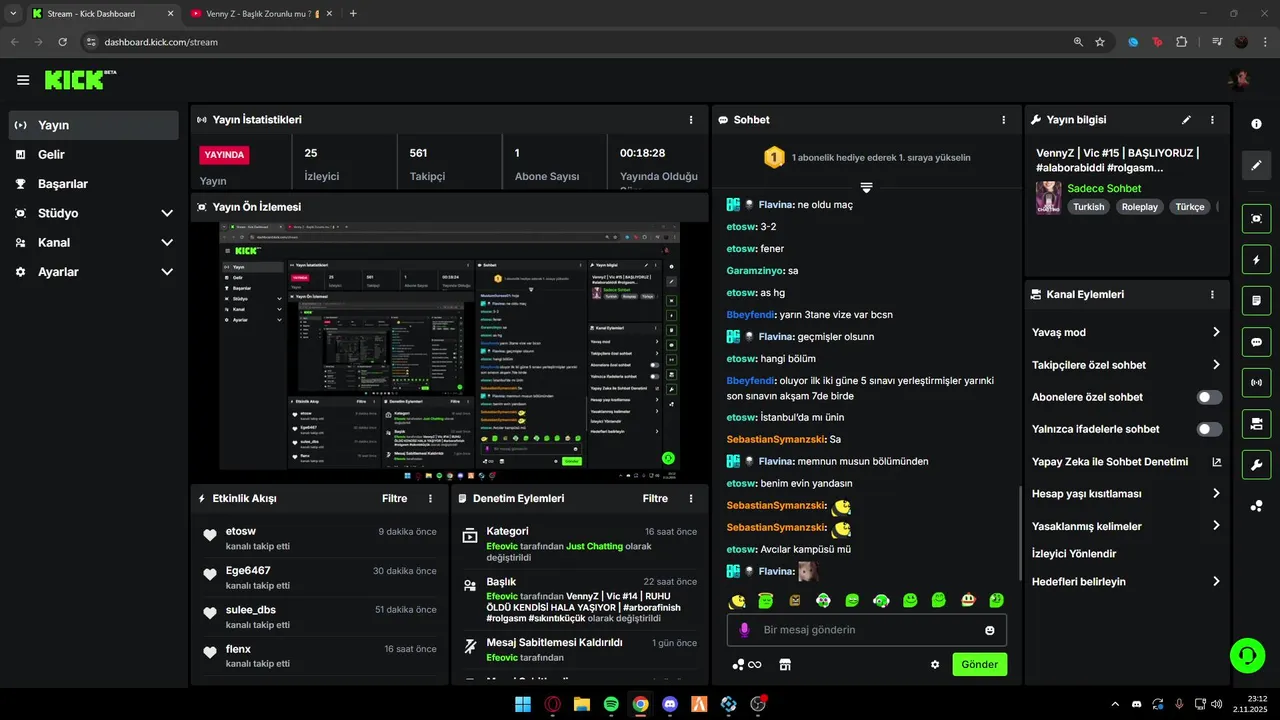Click the message input field

coord(866,630)
